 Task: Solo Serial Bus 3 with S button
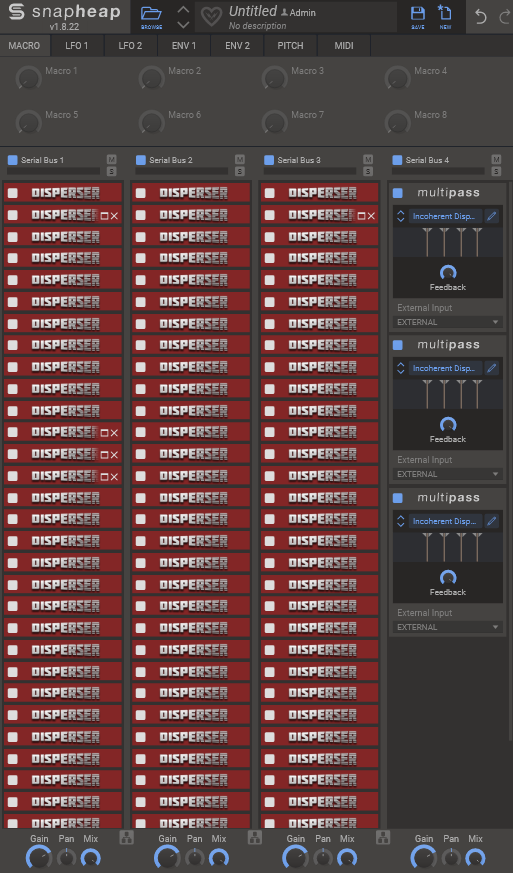[x=368, y=171]
